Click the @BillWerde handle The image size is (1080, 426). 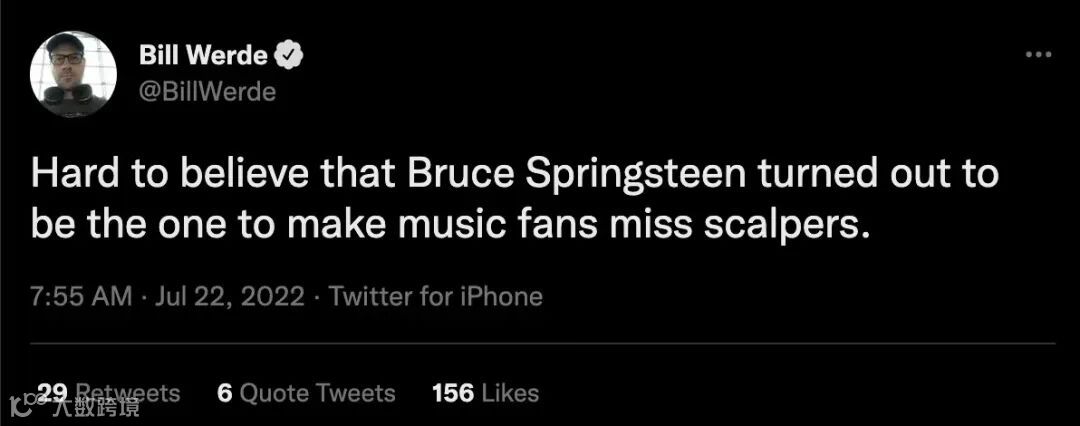208,92
